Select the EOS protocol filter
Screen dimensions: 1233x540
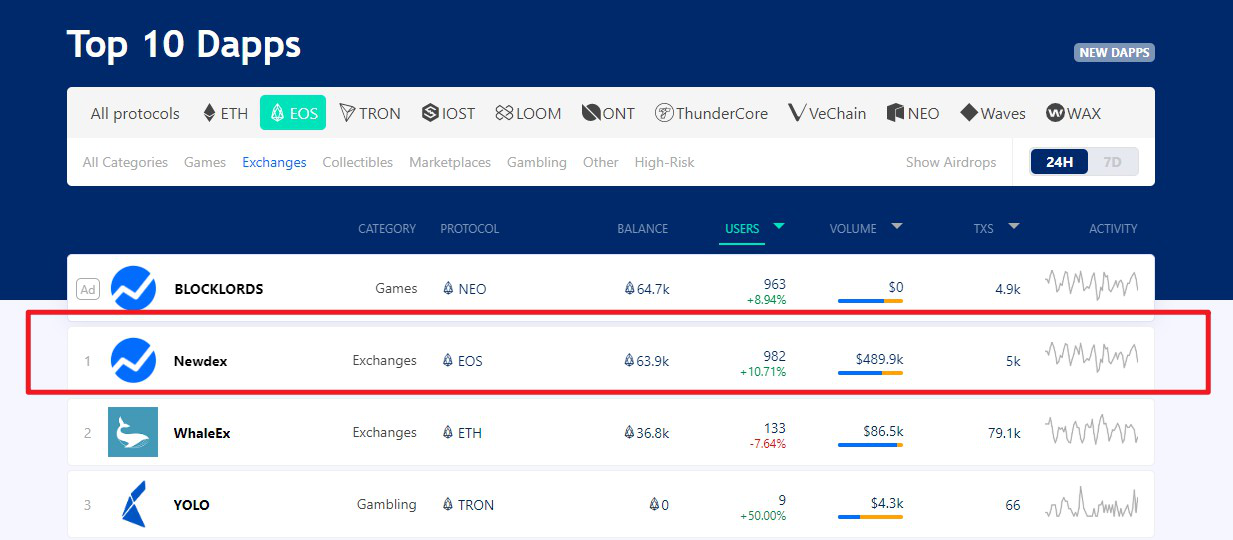(293, 113)
